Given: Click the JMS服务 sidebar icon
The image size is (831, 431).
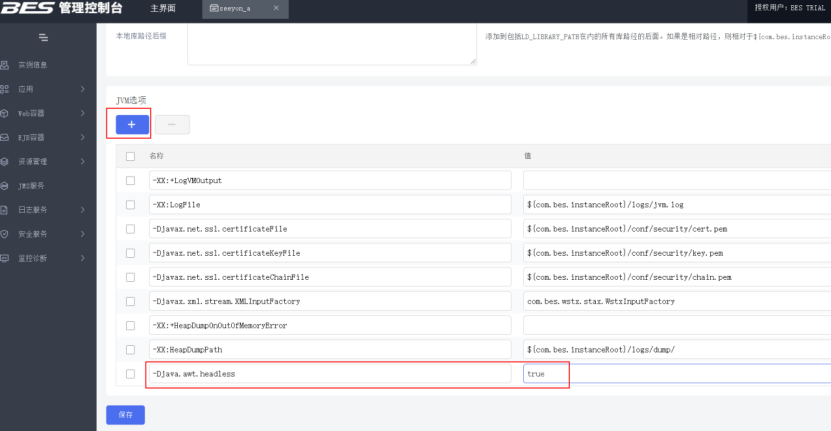Looking at the screenshot, I should pos(5,185).
